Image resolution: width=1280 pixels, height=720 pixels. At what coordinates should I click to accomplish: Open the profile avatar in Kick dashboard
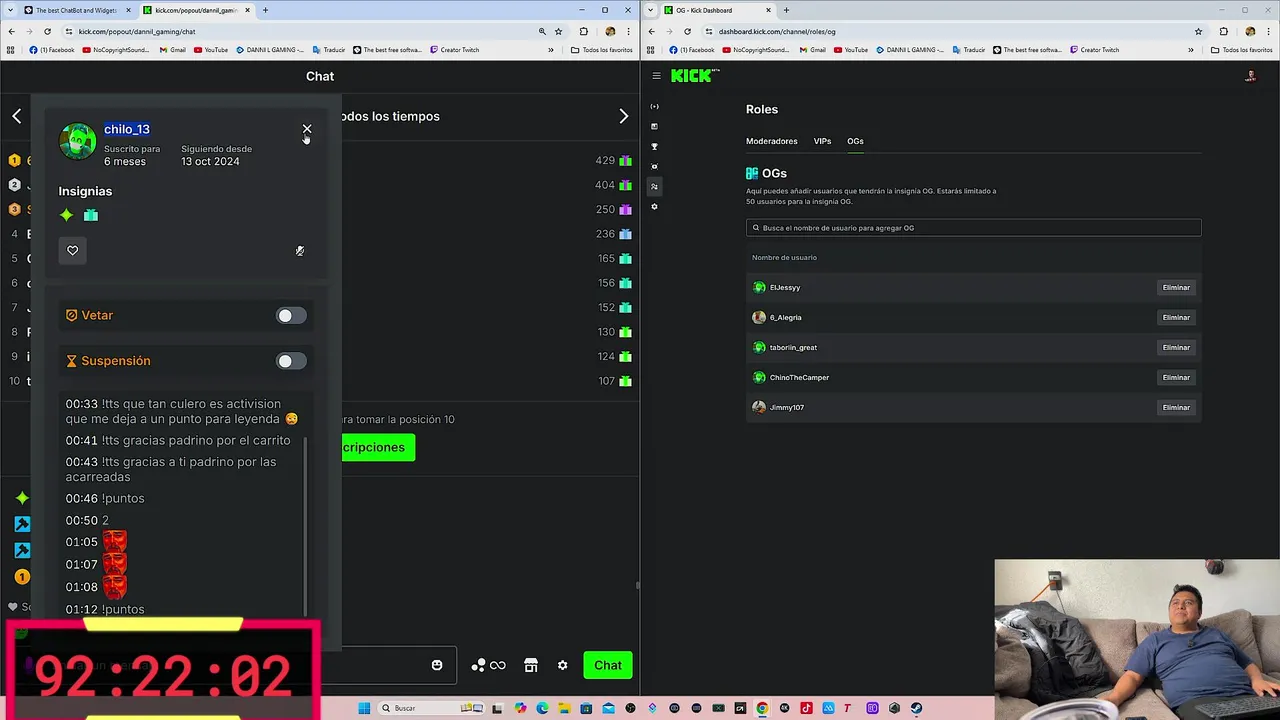coord(1250,76)
